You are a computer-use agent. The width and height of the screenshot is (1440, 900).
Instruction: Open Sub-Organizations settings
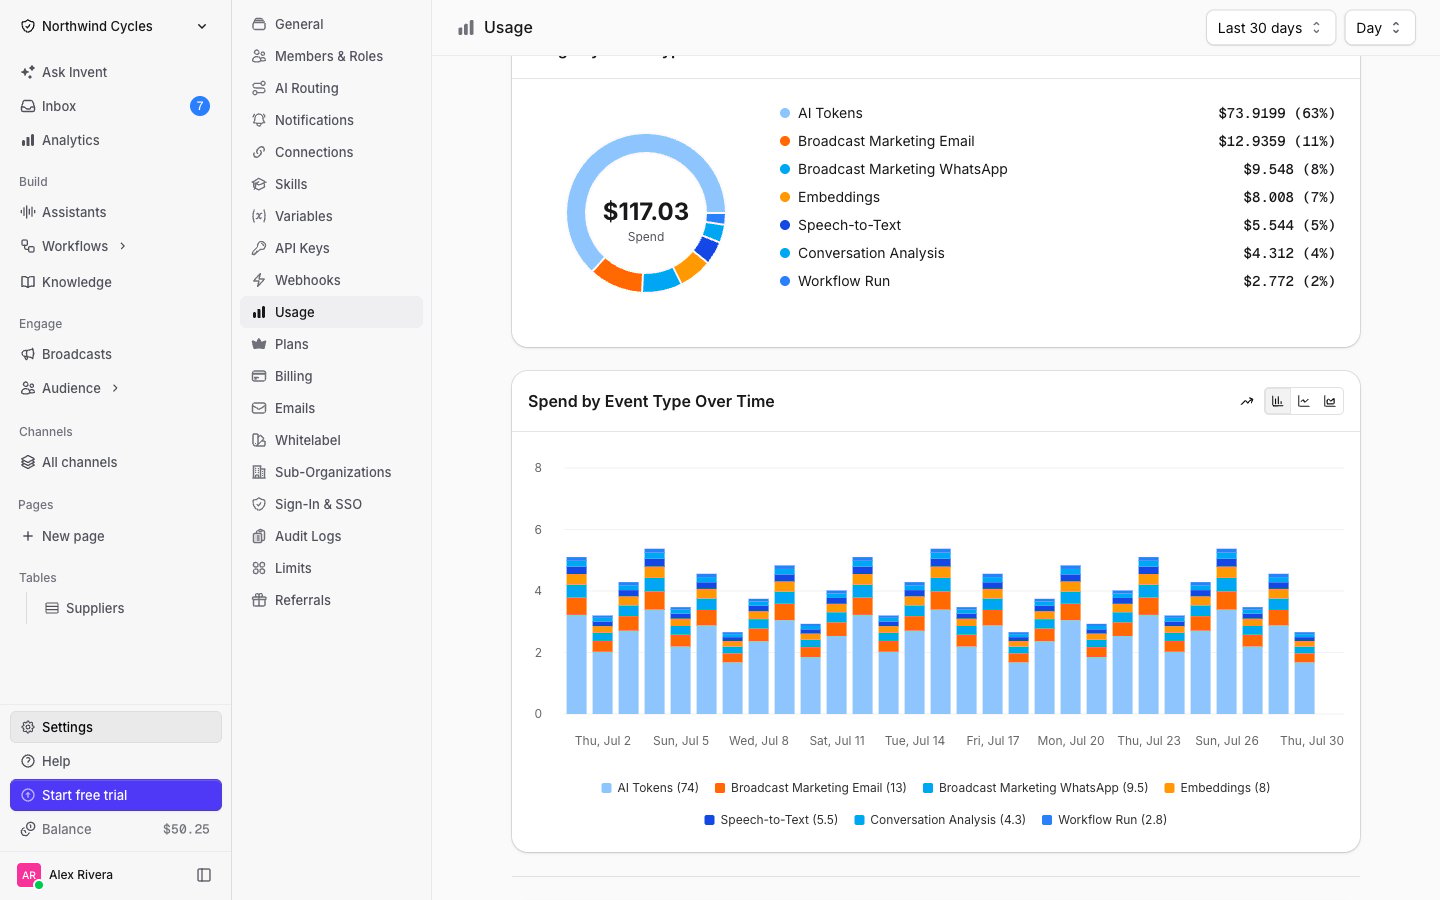(x=331, y=472)
